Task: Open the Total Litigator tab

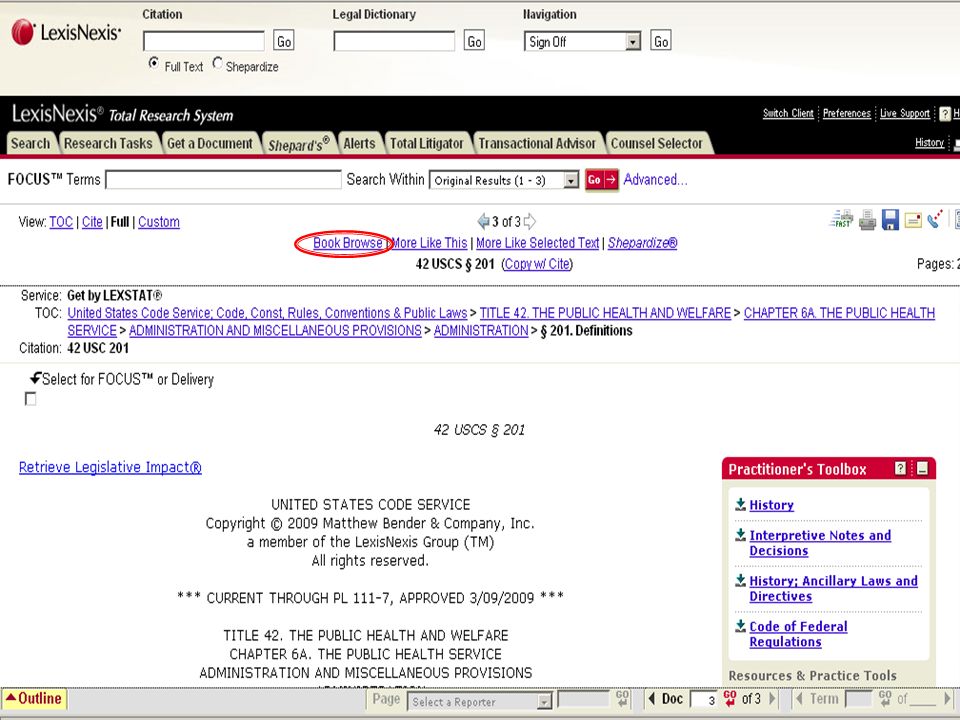Action: (427, 143)
